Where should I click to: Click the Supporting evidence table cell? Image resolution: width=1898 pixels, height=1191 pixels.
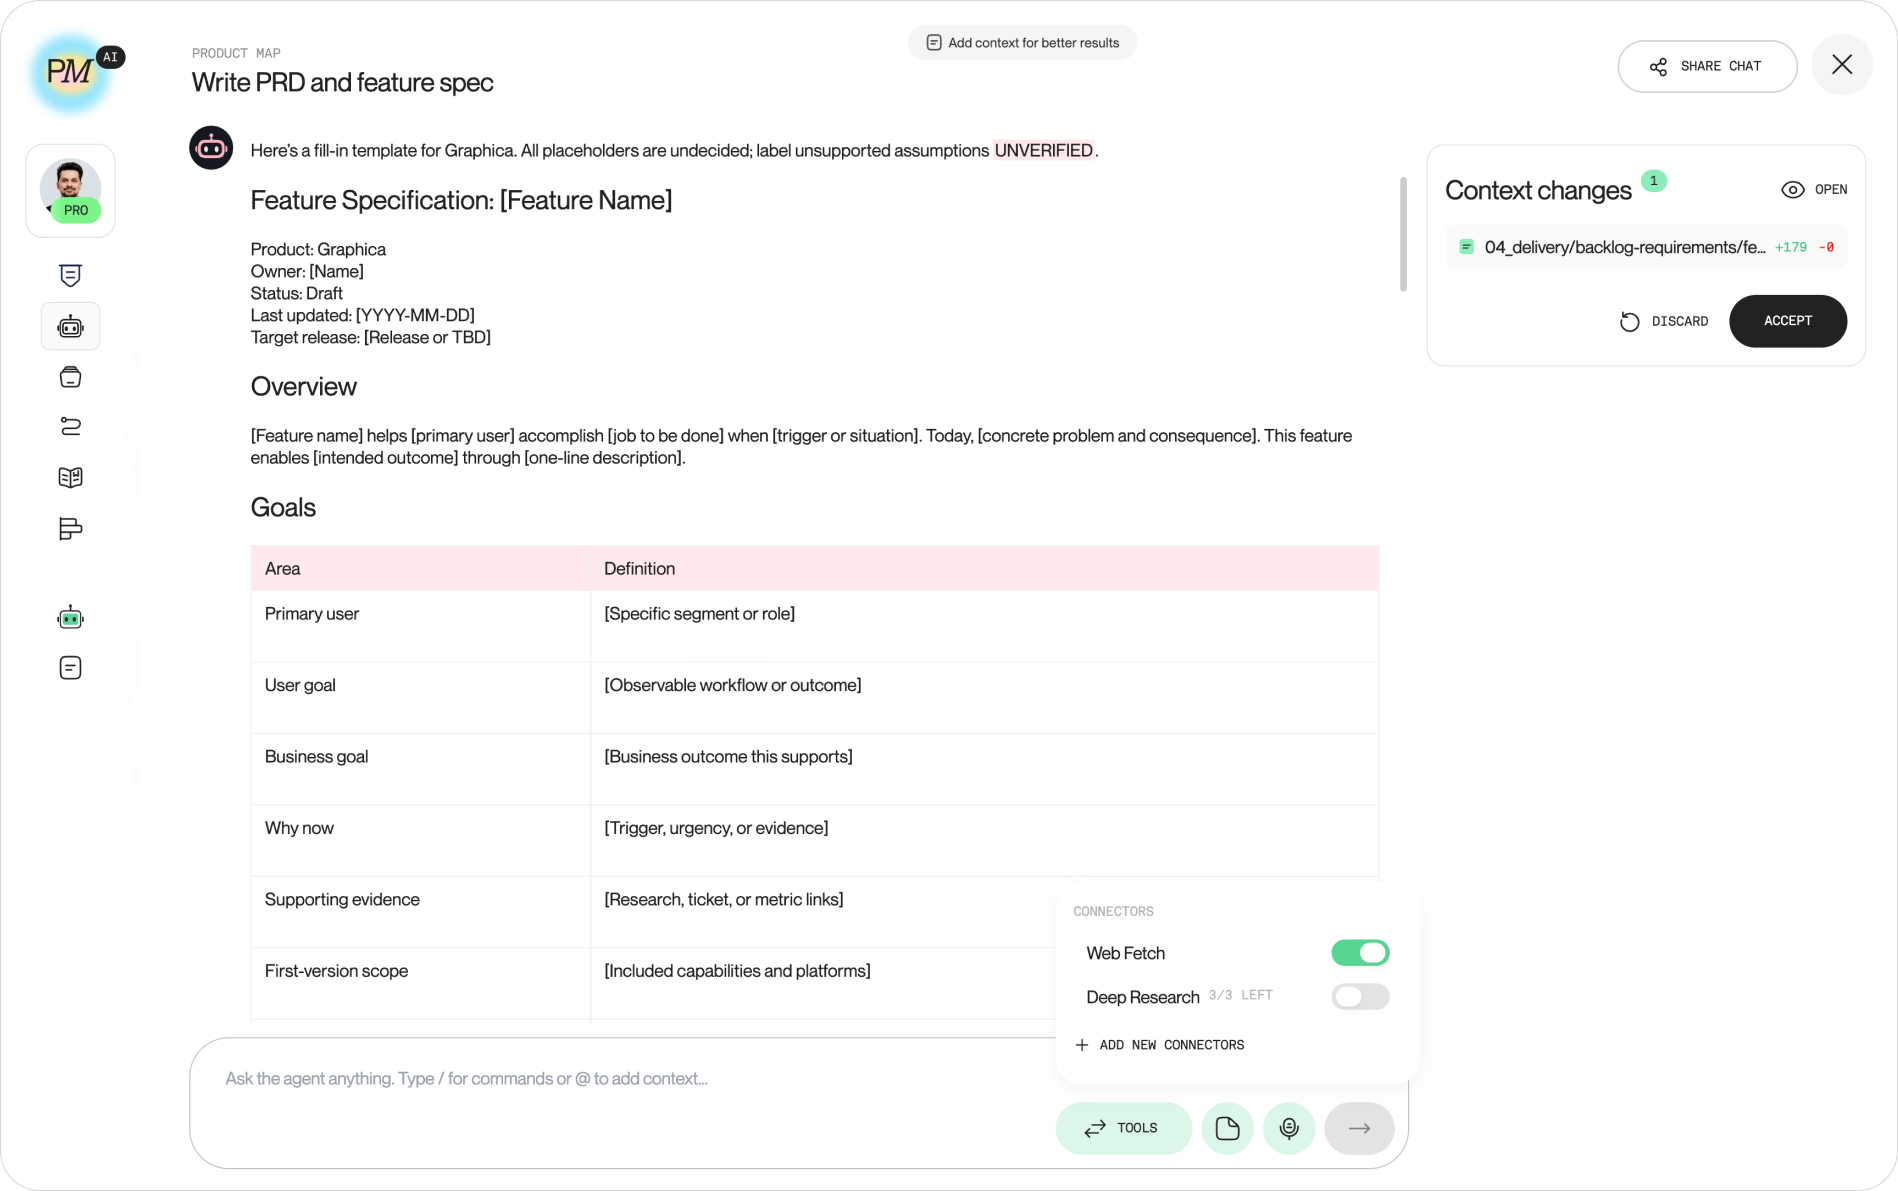pos(420,911)
